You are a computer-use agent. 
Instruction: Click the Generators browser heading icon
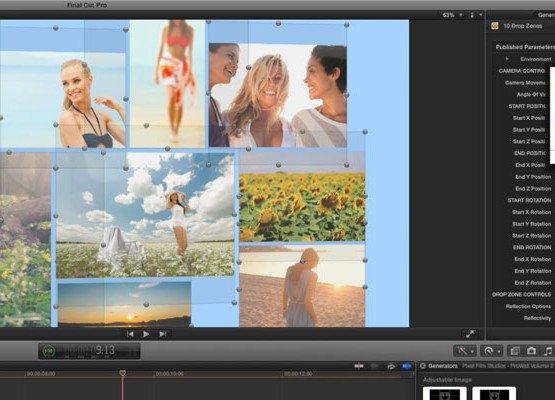point(423,366)
